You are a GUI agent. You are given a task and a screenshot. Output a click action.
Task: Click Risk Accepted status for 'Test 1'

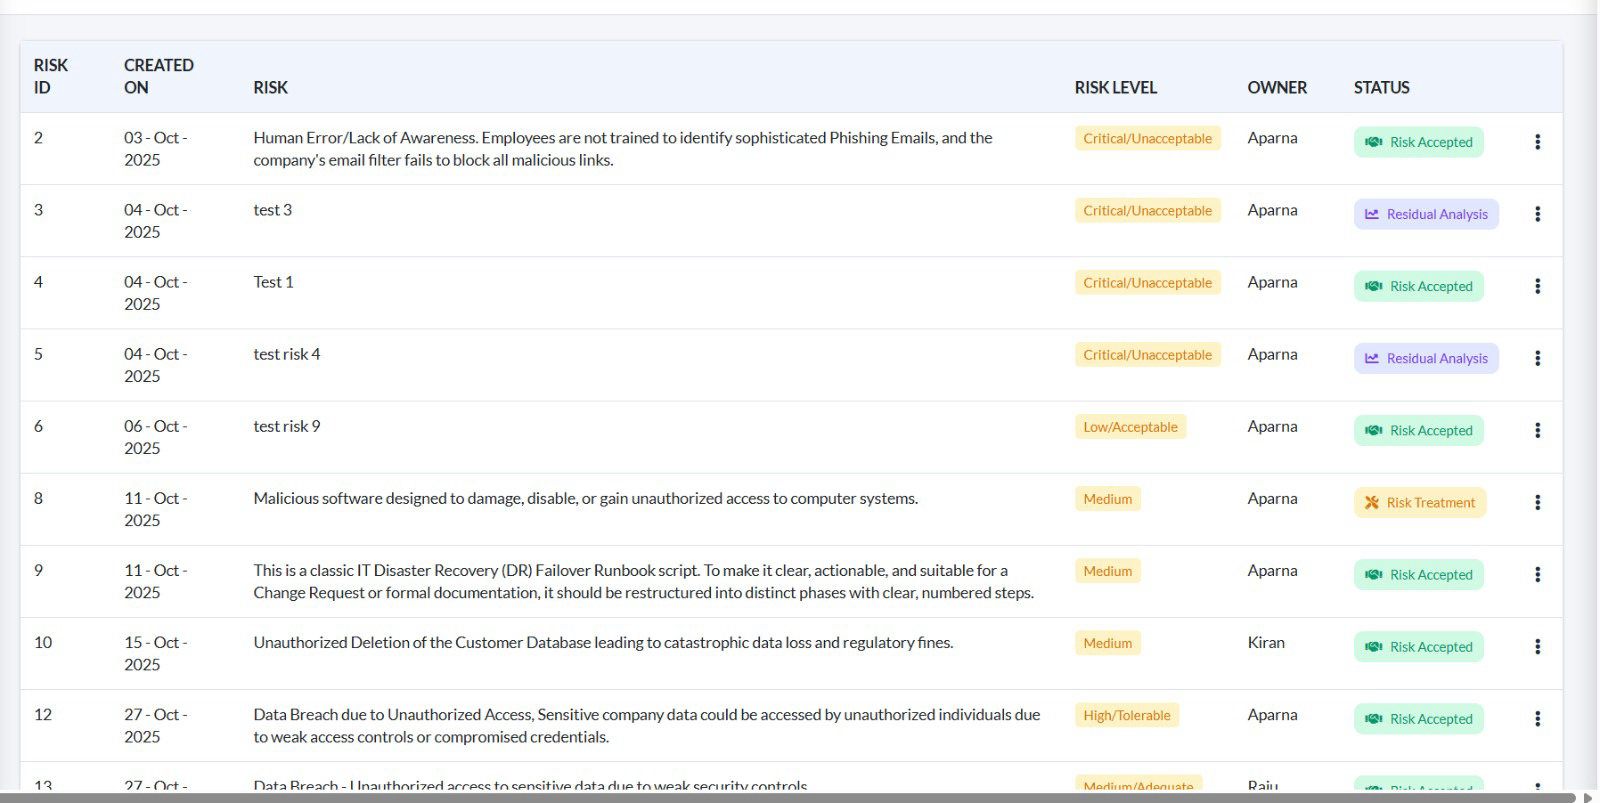click(1418, 286)
